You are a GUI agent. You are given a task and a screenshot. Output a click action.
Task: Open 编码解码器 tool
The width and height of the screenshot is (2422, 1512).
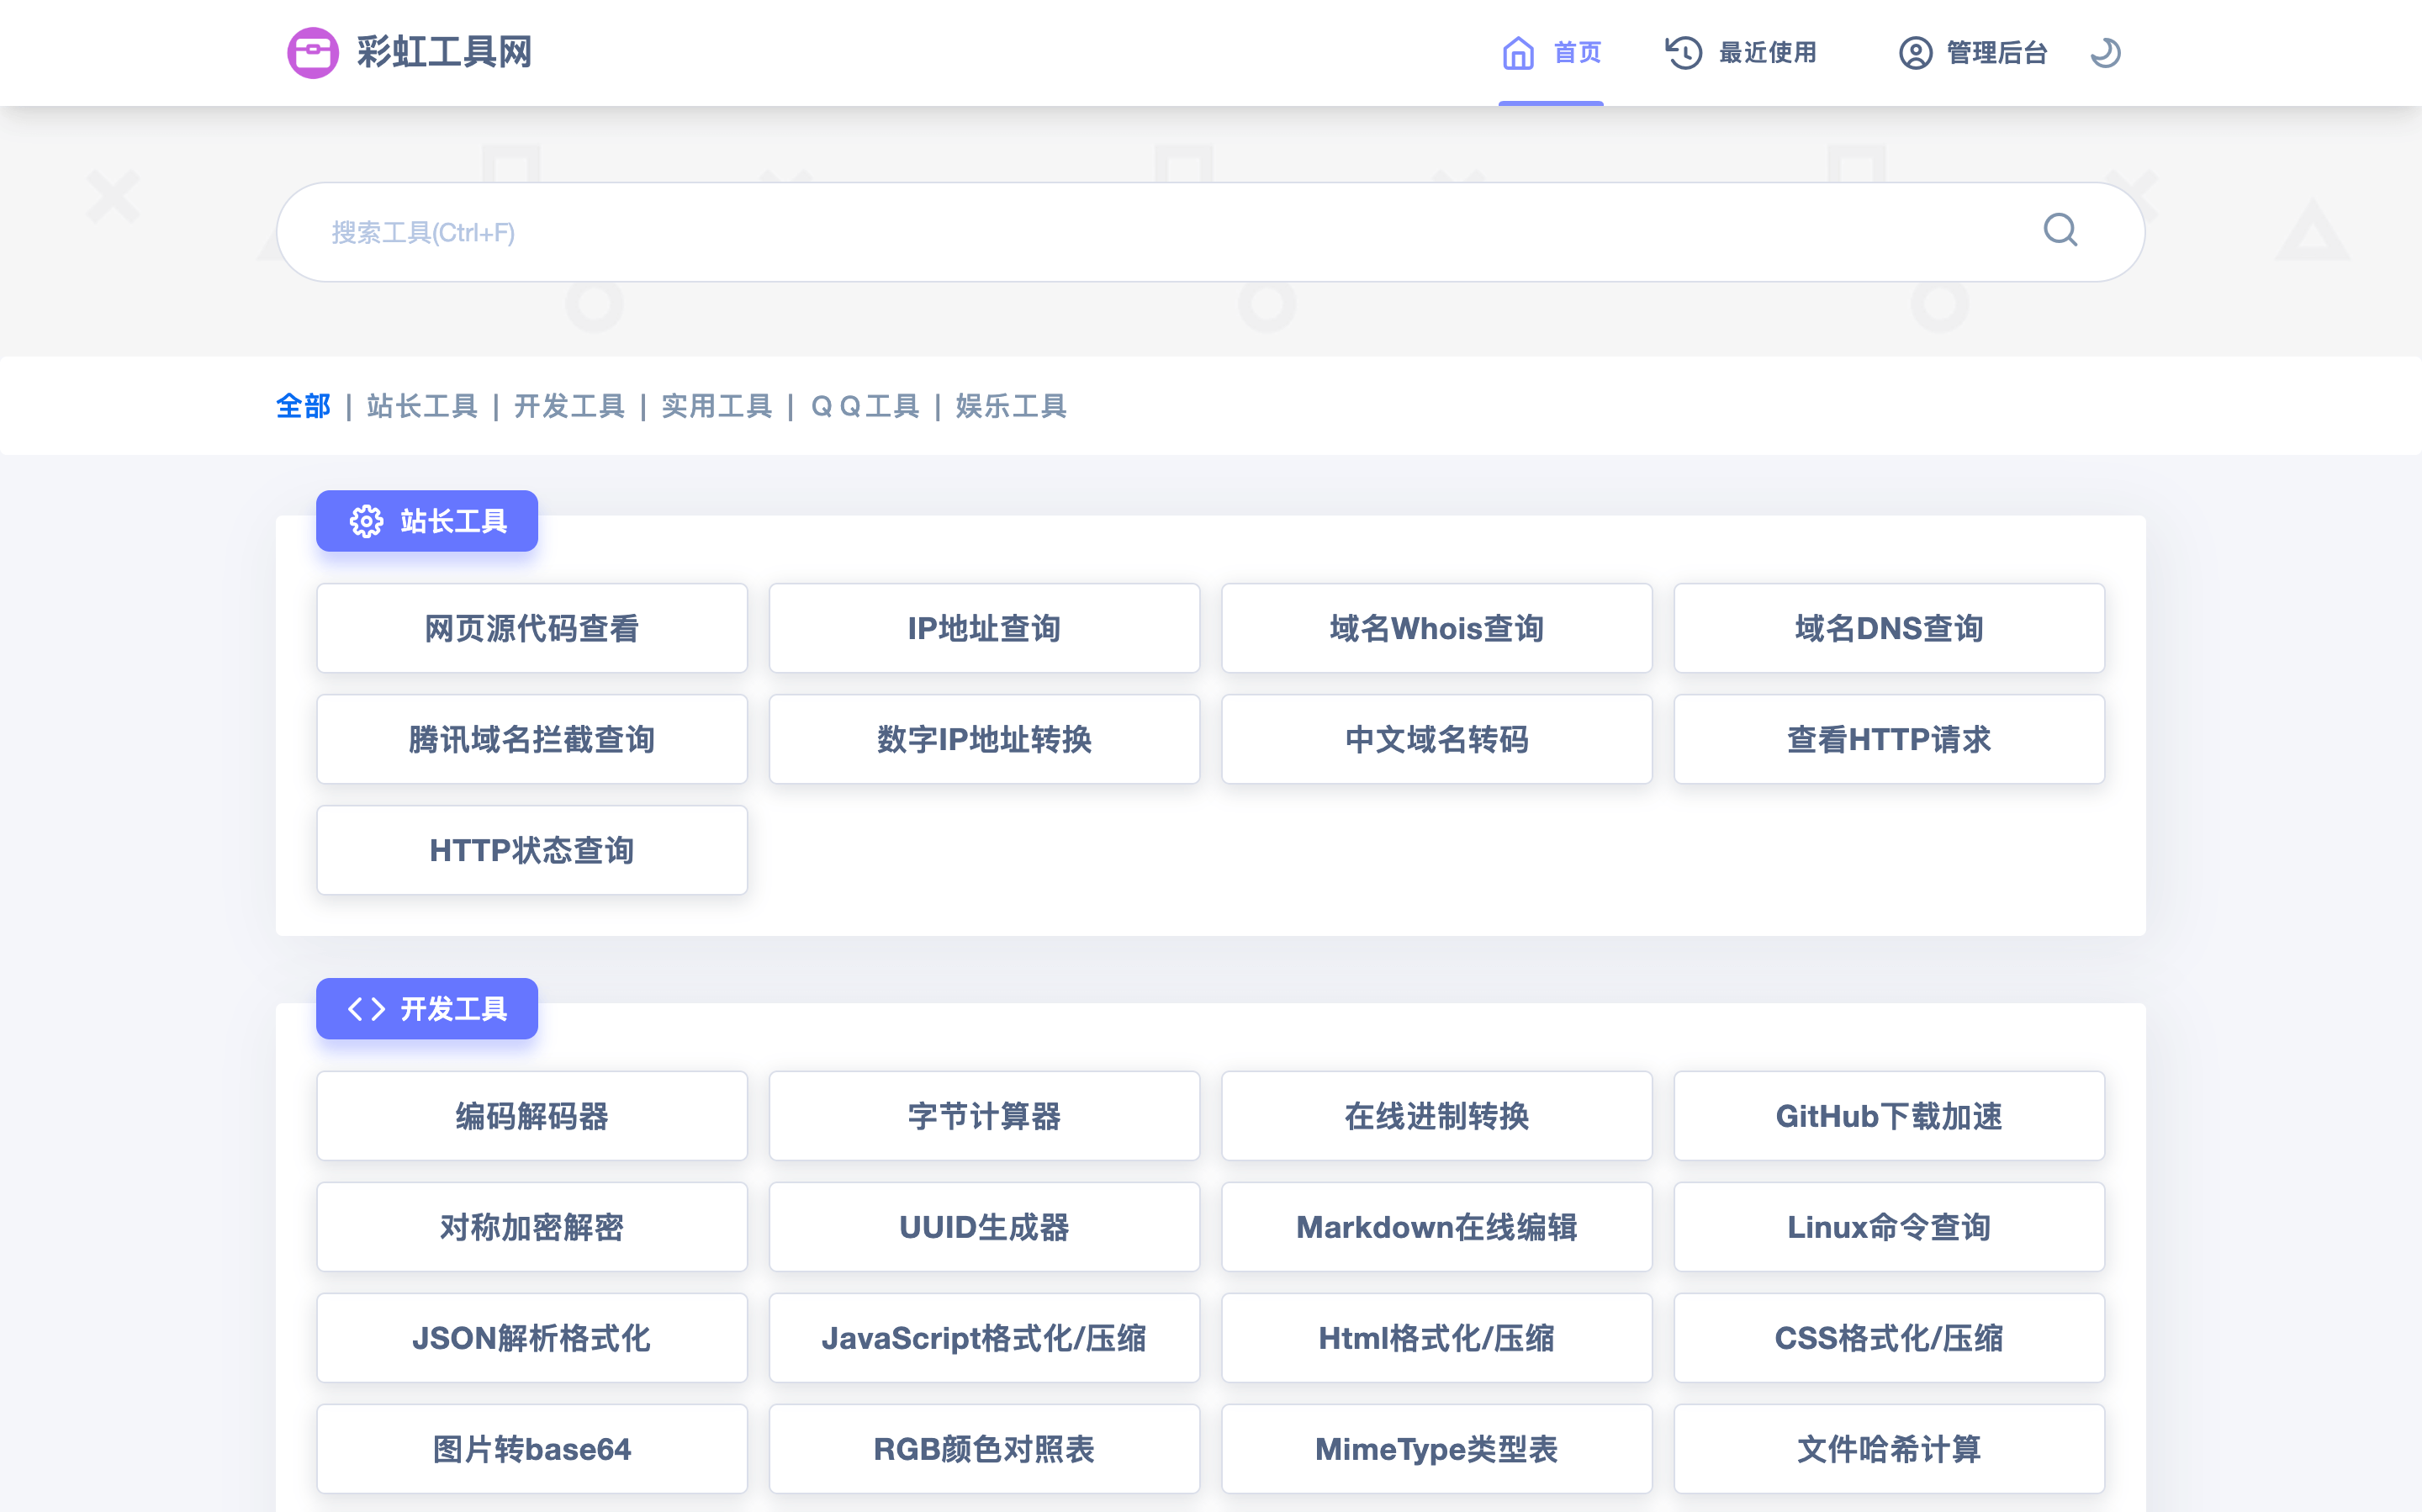point(532,1116)
